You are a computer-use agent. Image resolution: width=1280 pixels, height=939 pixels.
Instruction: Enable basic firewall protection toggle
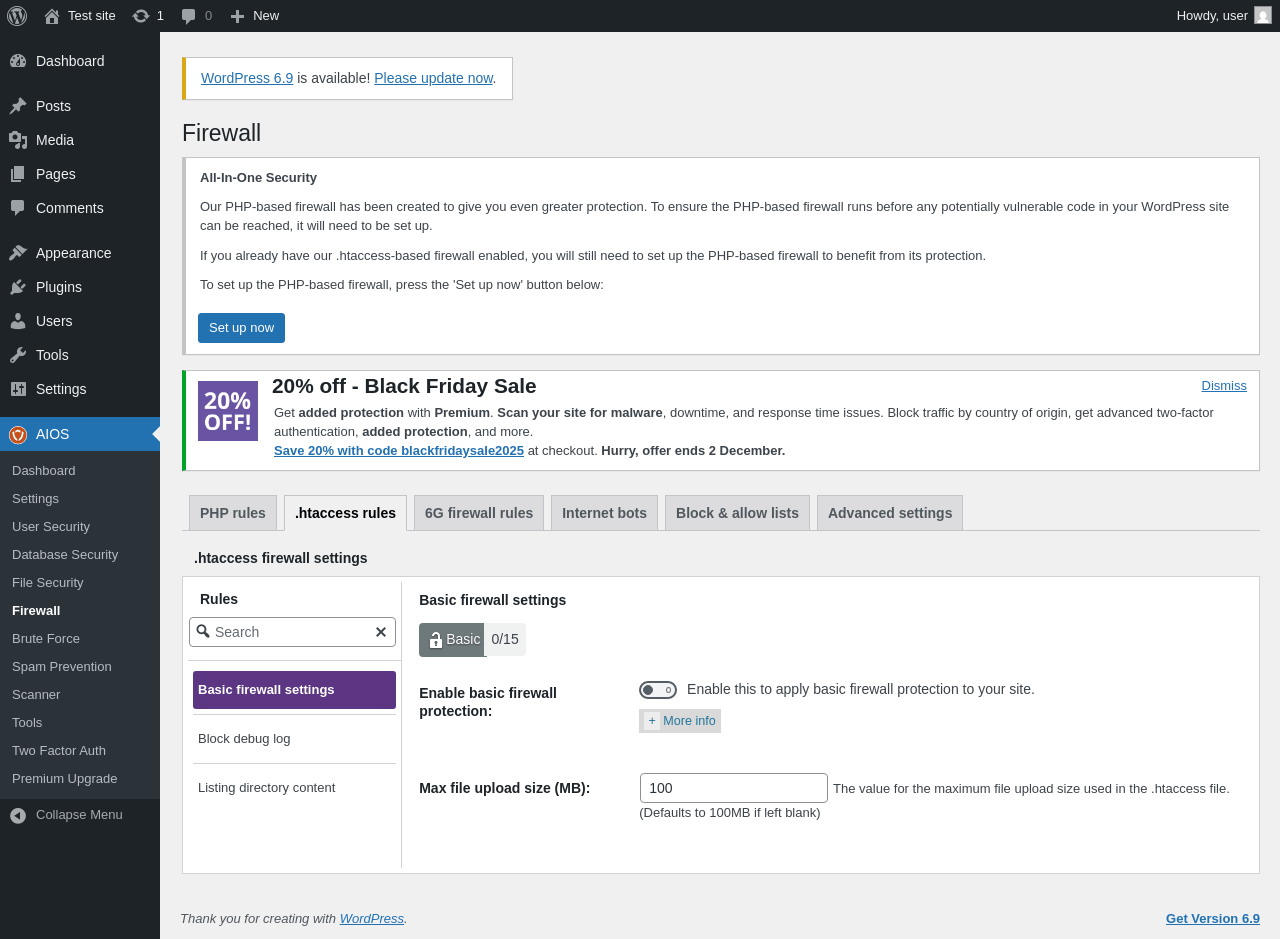click(658, 690)
